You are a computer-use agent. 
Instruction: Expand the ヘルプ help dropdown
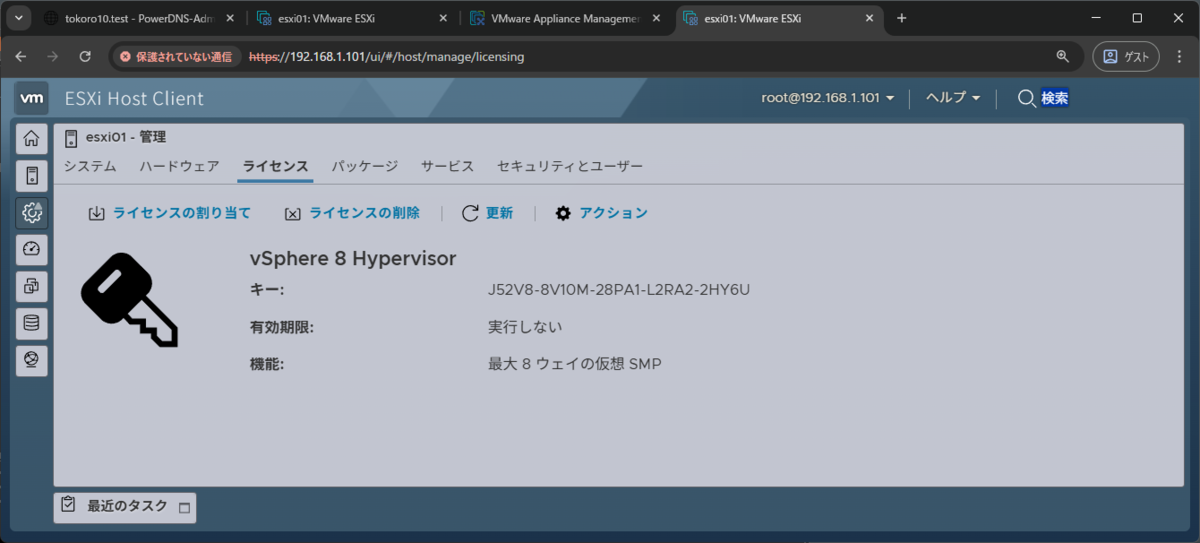coord(953,98)
